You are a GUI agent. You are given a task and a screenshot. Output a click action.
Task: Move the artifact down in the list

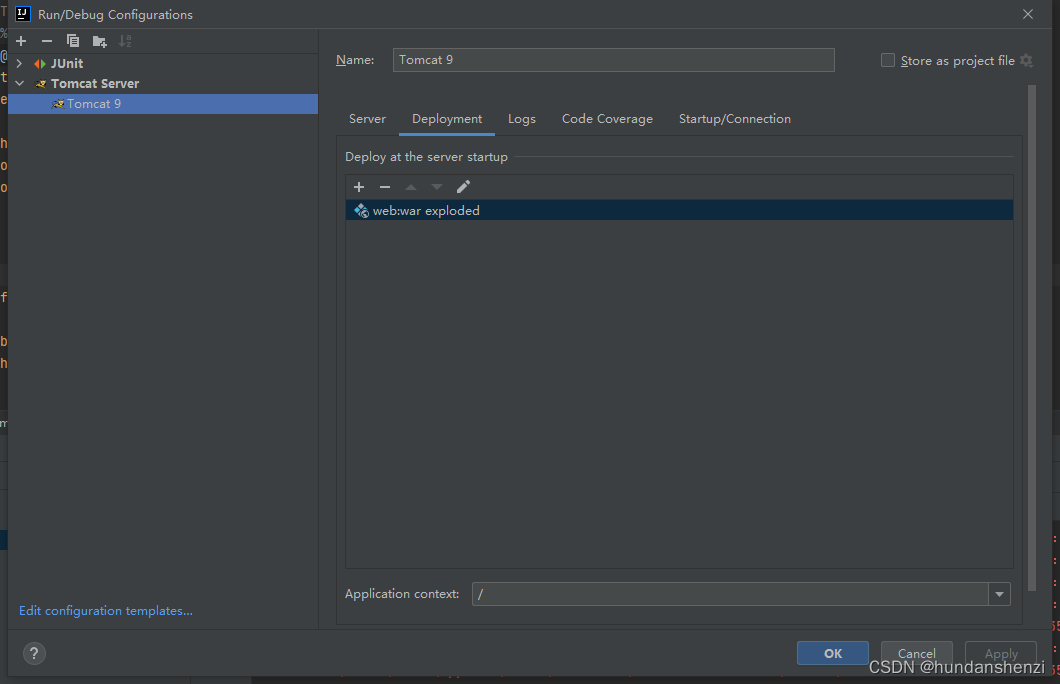tap(437, 187)
